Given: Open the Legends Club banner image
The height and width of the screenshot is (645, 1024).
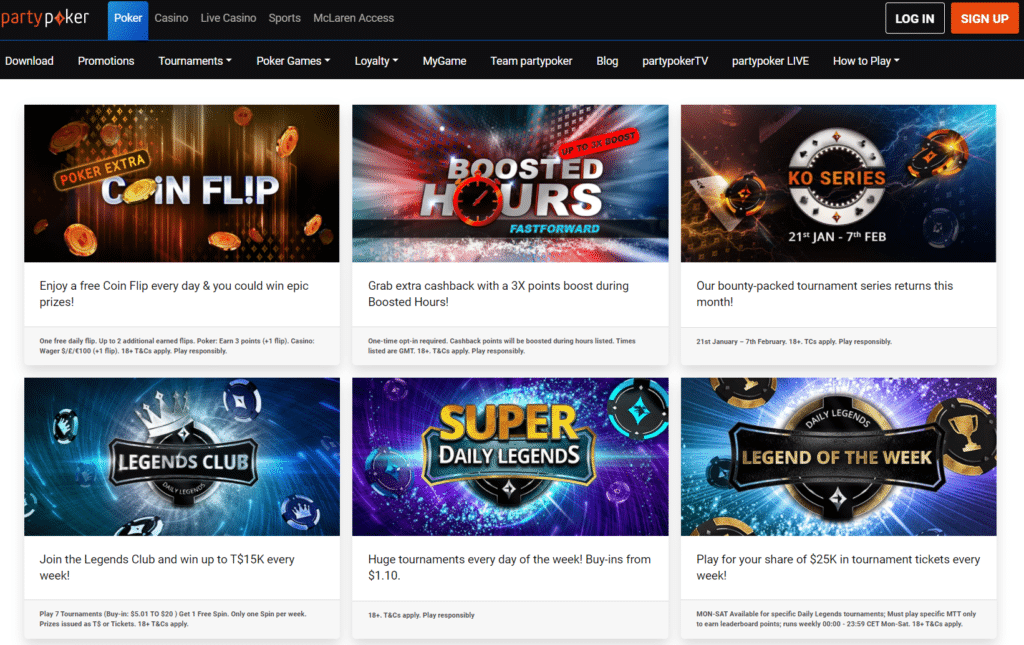Looking at the screenshot, I should pyautogui.click(x=182, y=457).
